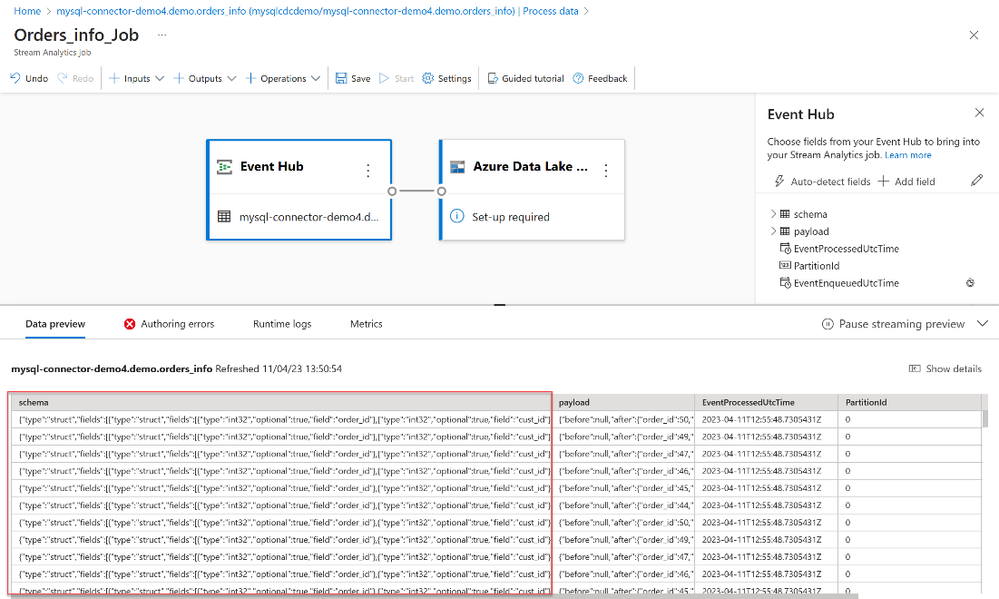Screen dimensions: 999x599
Task: Click the mysql-connector-demo4.d... text in Event Hub node
Action: 309,217
